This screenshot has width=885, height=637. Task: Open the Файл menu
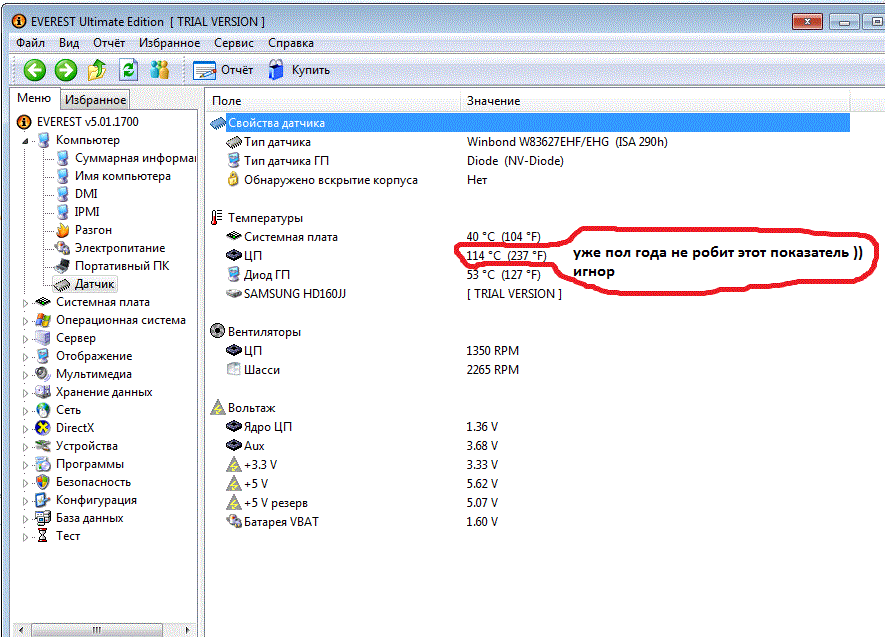[x=30, y=43]
